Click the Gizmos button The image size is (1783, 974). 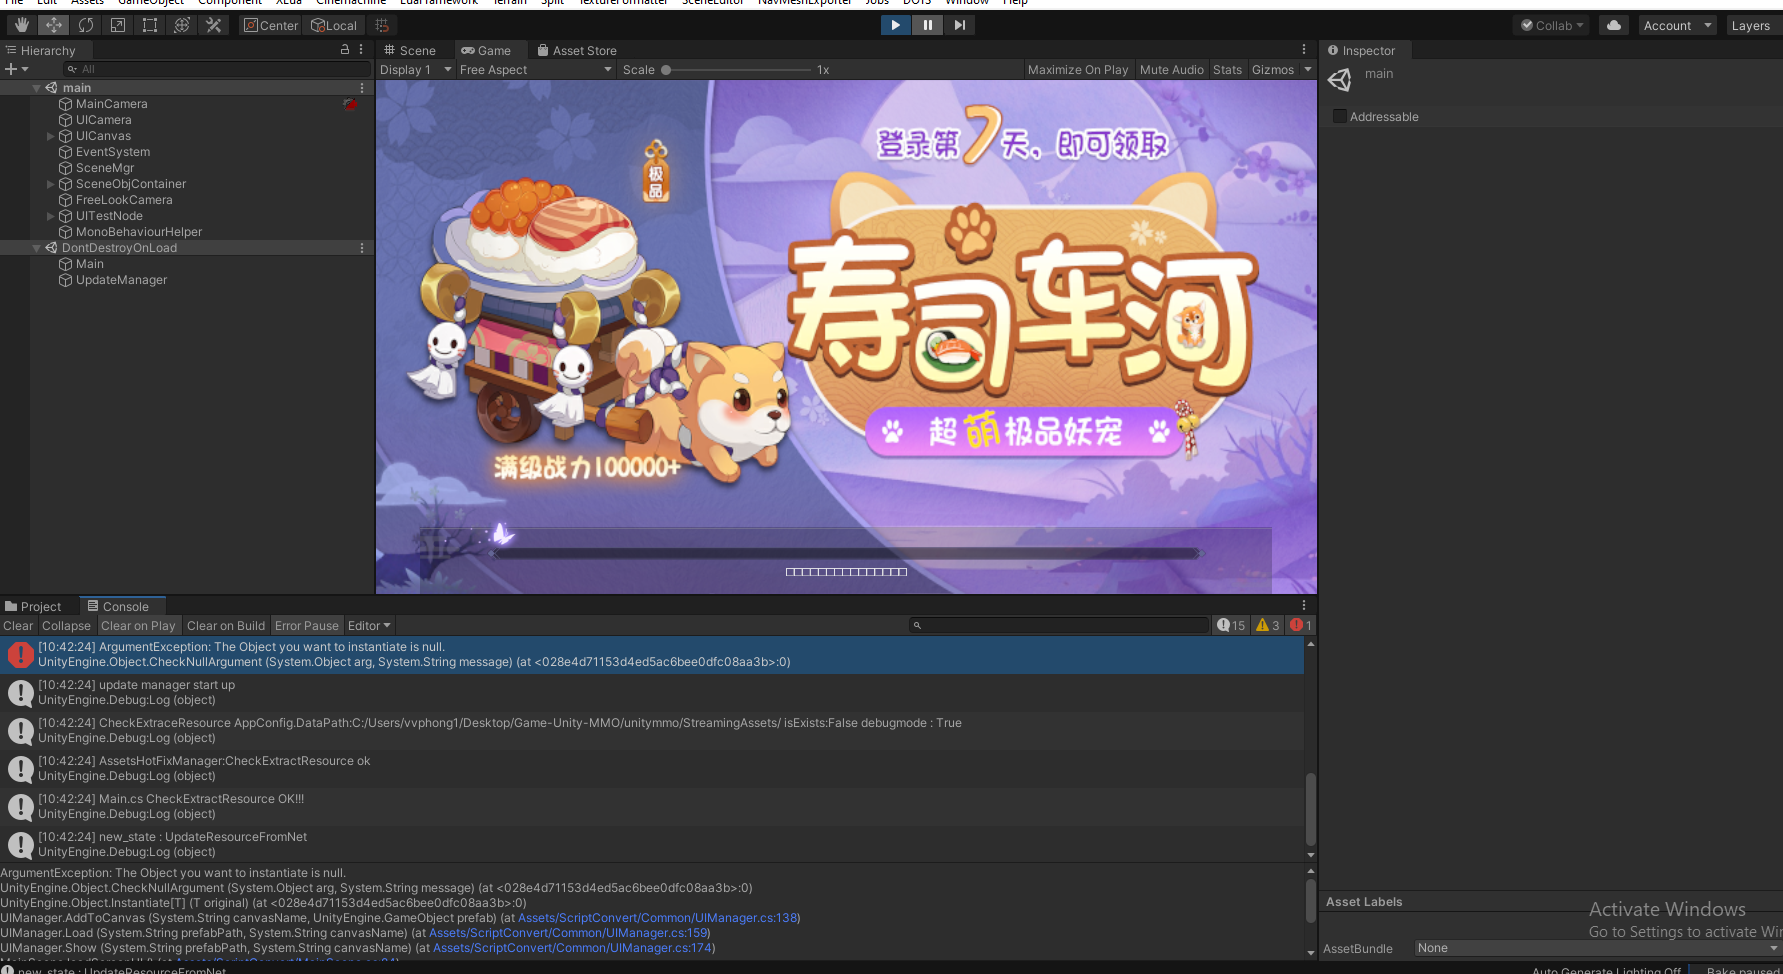(1273, 69)
